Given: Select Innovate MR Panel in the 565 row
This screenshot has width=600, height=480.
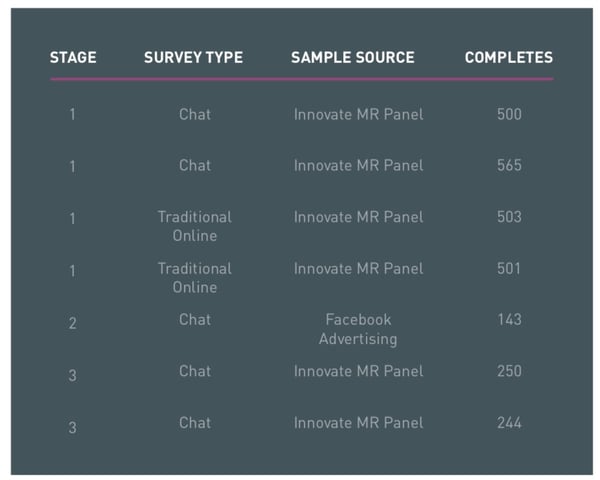Looking at the screenshot, I should (358, 165).
